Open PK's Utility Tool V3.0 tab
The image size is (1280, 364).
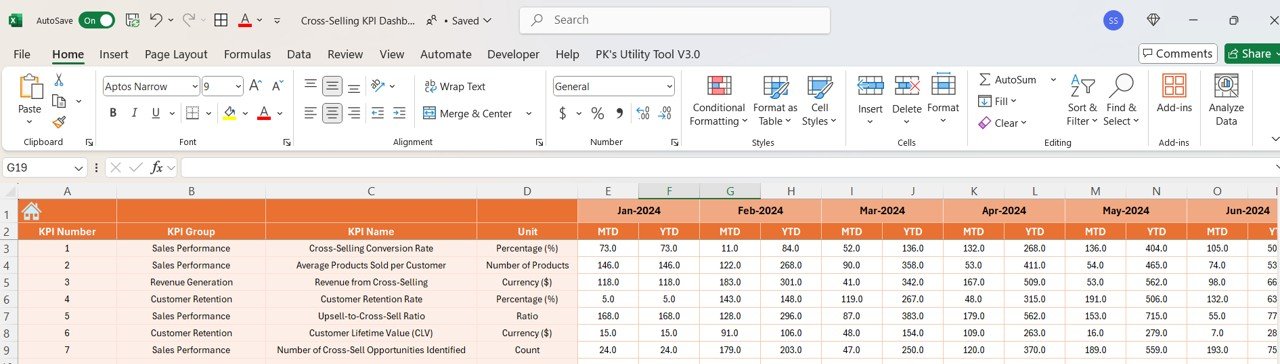[x=648, y=54]
